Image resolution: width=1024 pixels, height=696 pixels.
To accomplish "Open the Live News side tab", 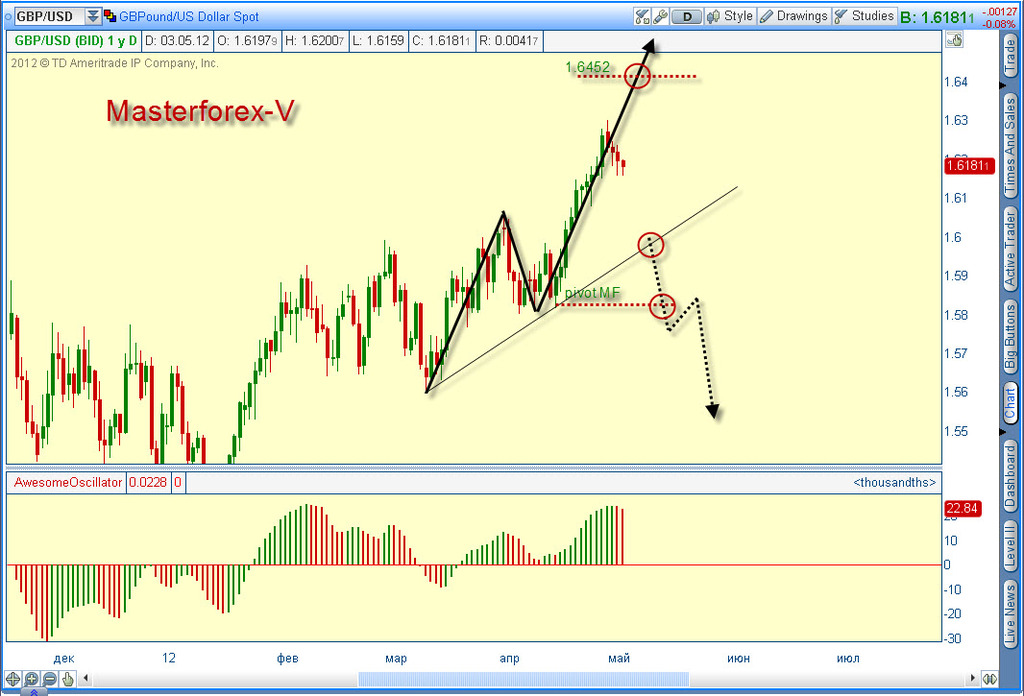I will click(x=1010, y=614).
